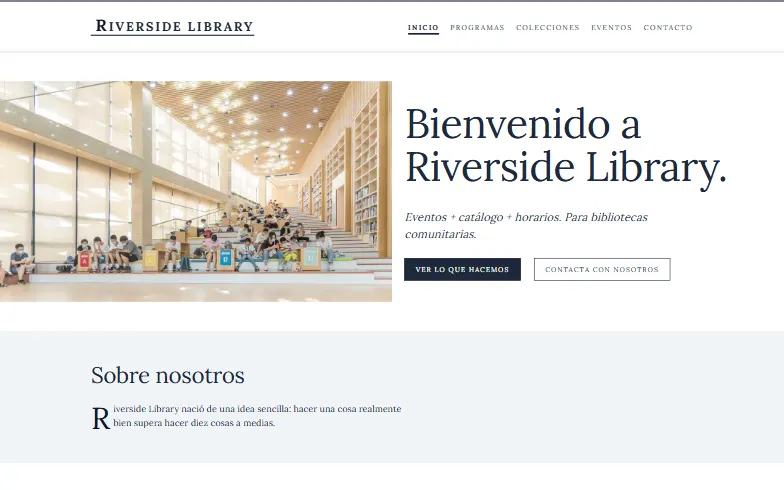The height and width of the screenshot is (490, 784).
Task: Open the Inicio nav item
Action: (x=423, y=28)
